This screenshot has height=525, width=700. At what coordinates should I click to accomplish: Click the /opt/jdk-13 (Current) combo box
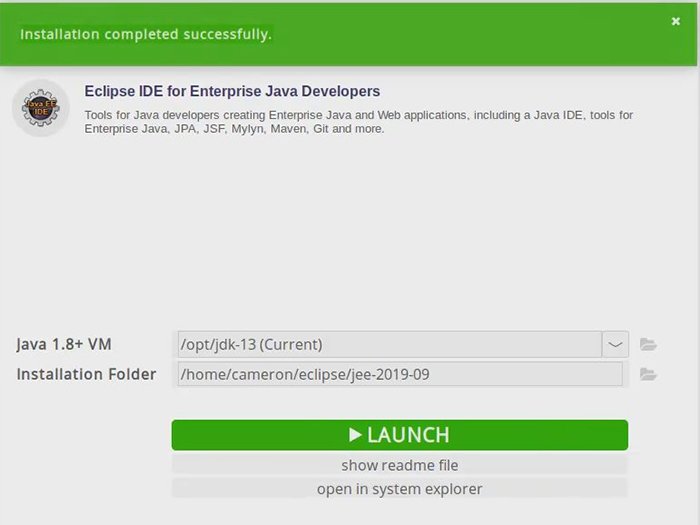click(388, 345)
